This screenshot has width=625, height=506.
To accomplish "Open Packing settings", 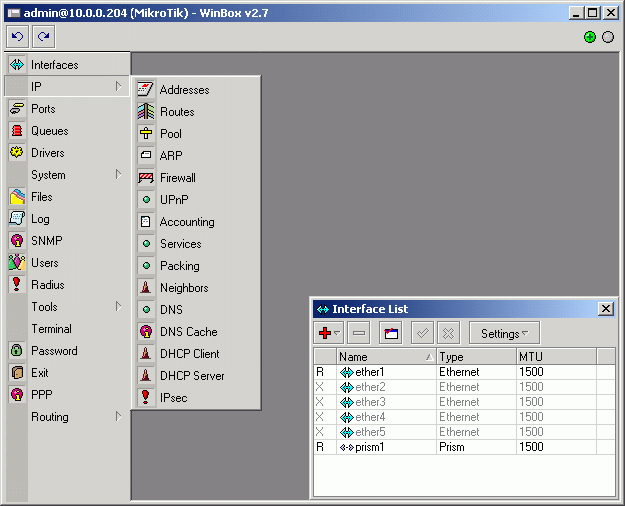I will pyautogui.click(x=196, y=266).
